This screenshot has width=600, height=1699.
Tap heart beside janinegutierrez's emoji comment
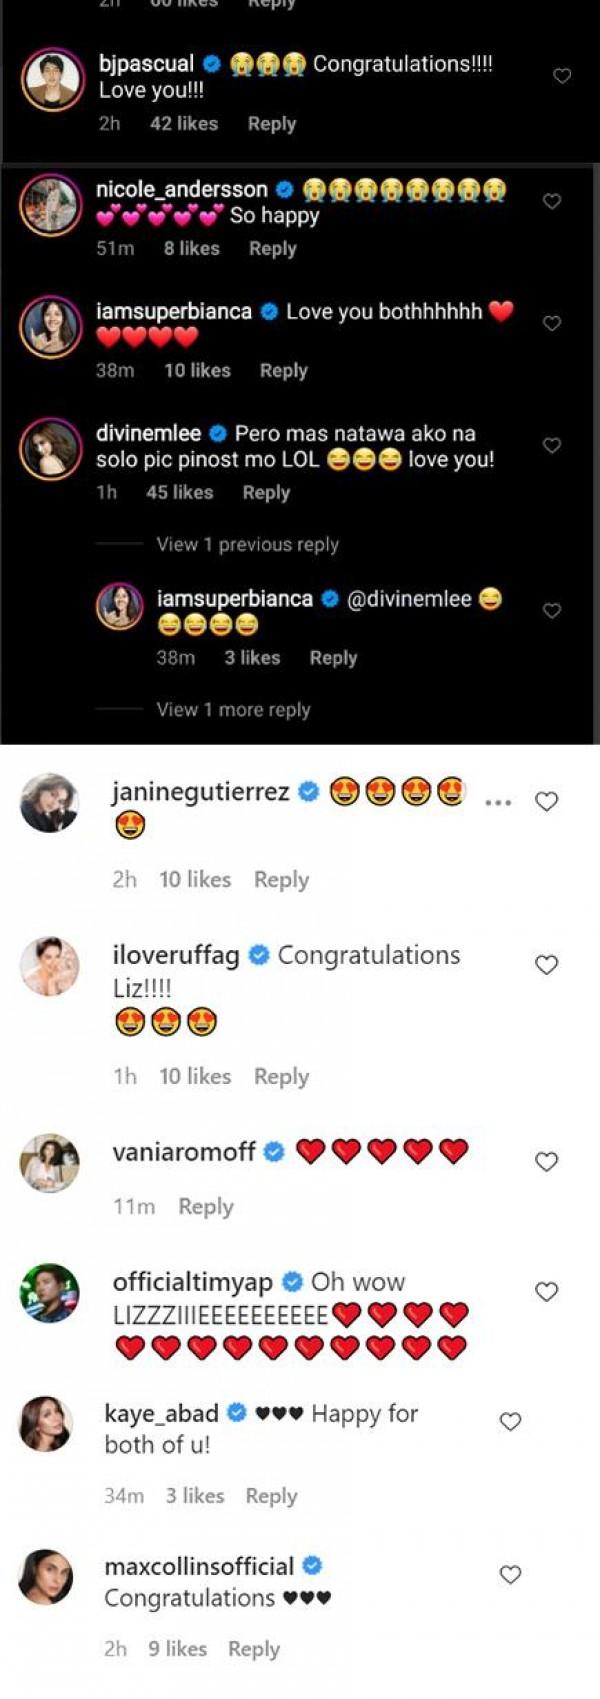(x=546, y=801)
